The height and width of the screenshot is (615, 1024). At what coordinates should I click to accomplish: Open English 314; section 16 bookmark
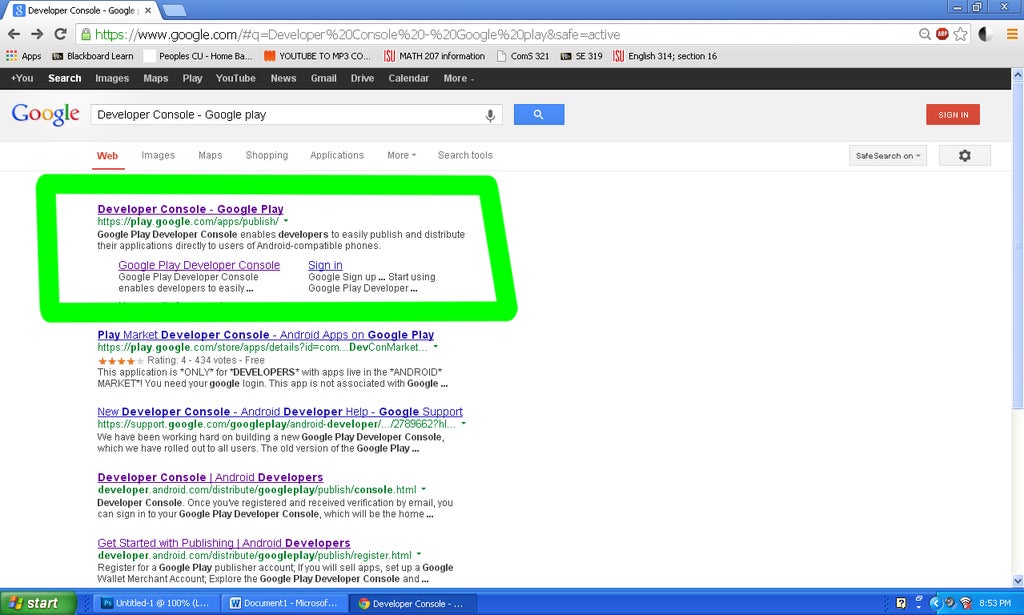tap(665, 56)
